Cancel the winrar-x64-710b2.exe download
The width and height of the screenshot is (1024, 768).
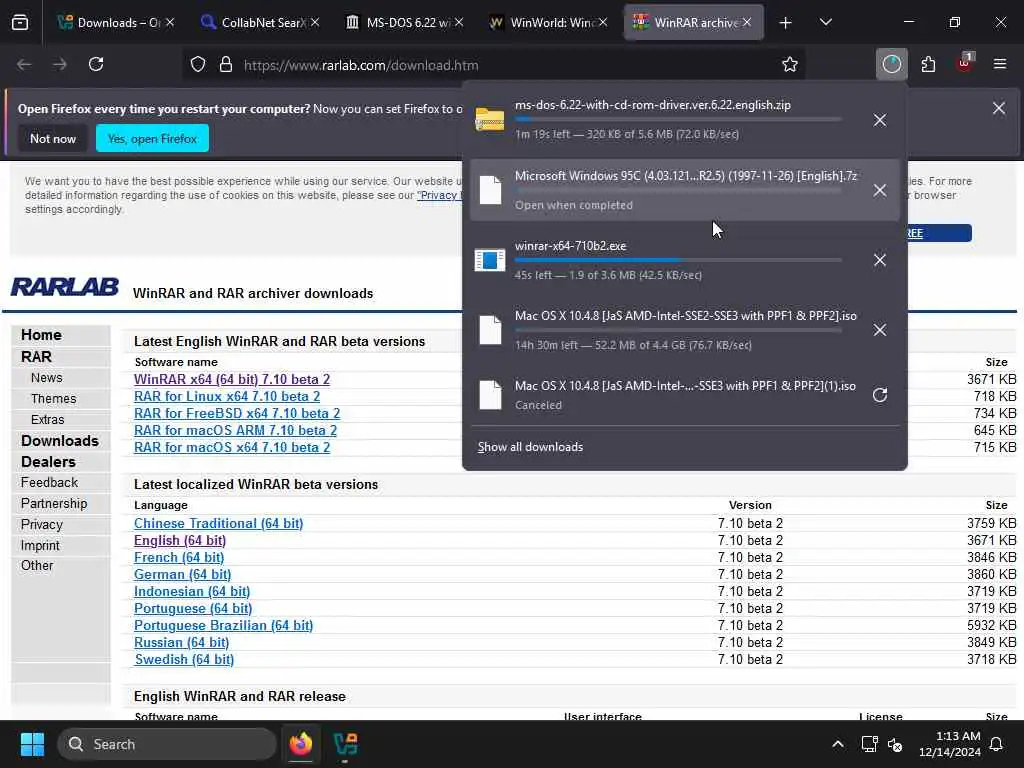pyautogui.click(x=880, y=260)
